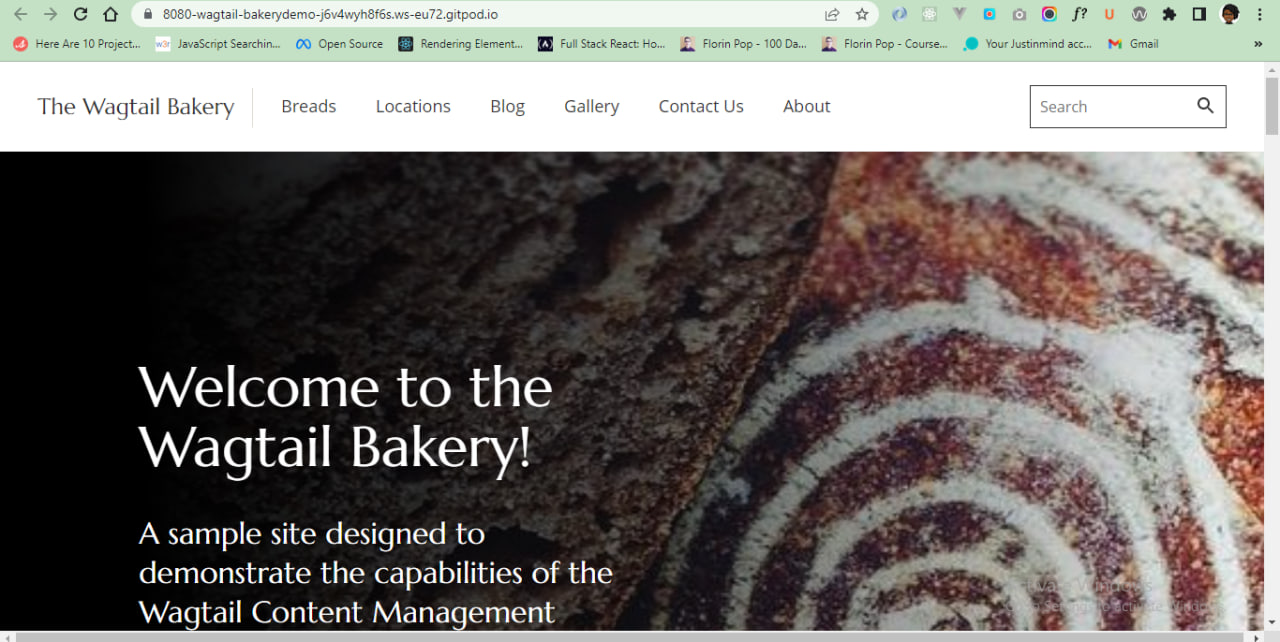Open the Here Are 10 Project bookmark
The image size is (1280, 642).
pos(76,44)
